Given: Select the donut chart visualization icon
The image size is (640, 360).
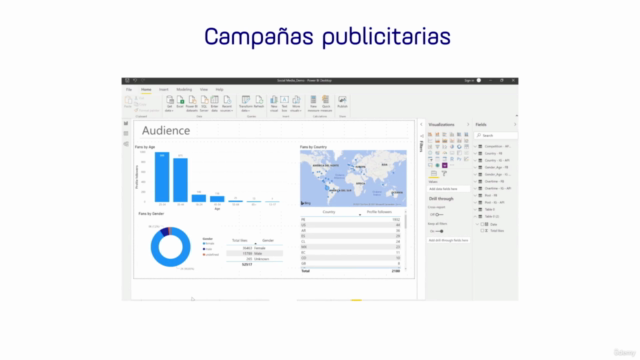Looking at the screenshot, I should point(459,147).
